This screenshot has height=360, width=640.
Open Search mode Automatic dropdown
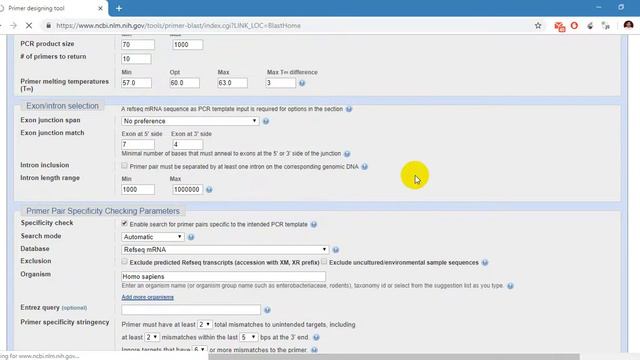[x=153, y=237]
